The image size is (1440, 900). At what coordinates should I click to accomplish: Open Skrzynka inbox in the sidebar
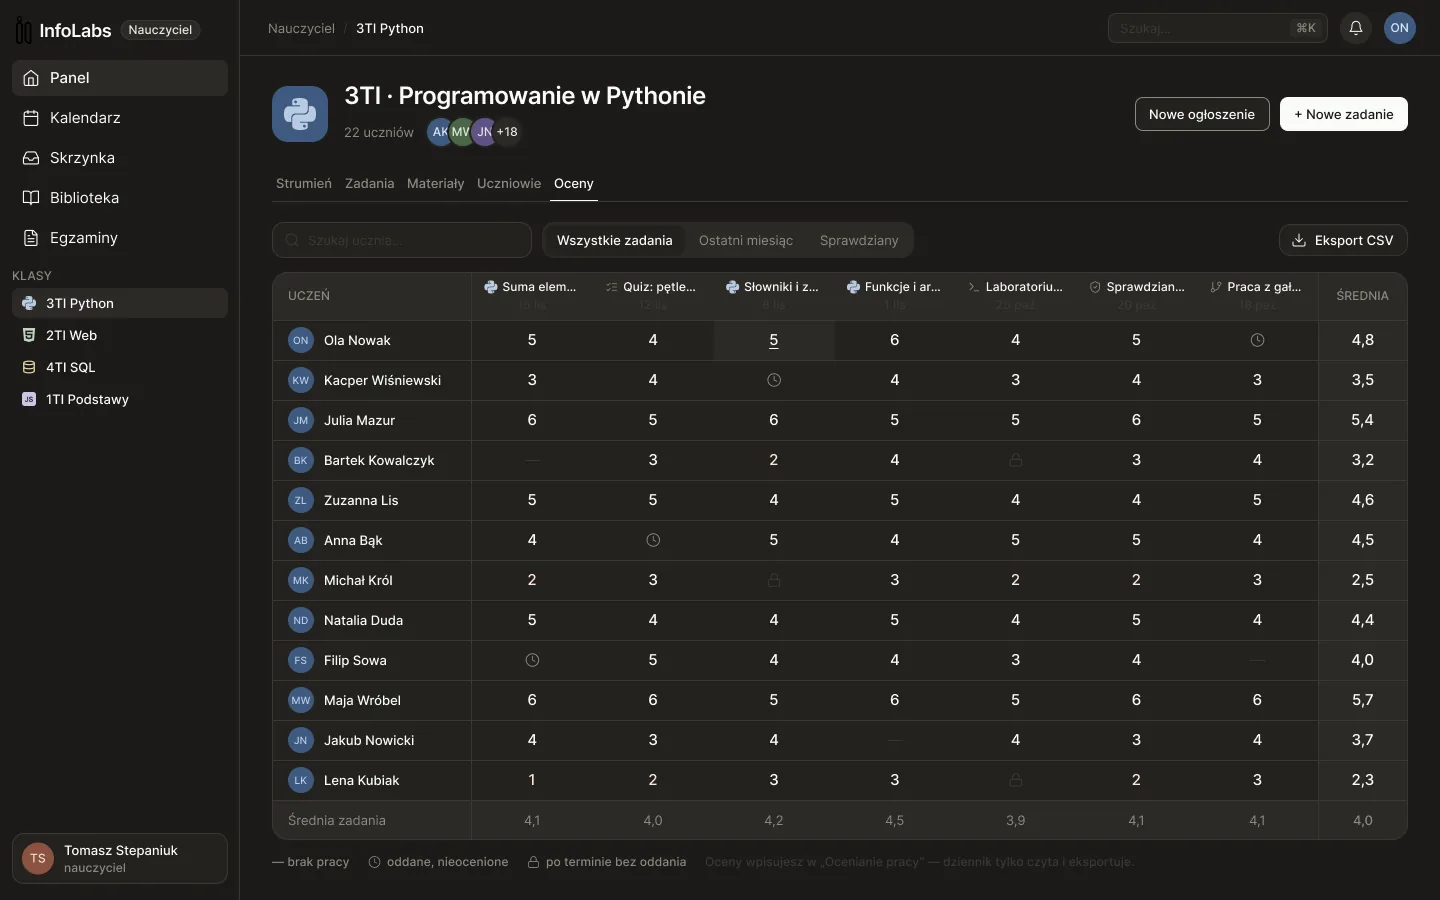(x=120, y=158)
